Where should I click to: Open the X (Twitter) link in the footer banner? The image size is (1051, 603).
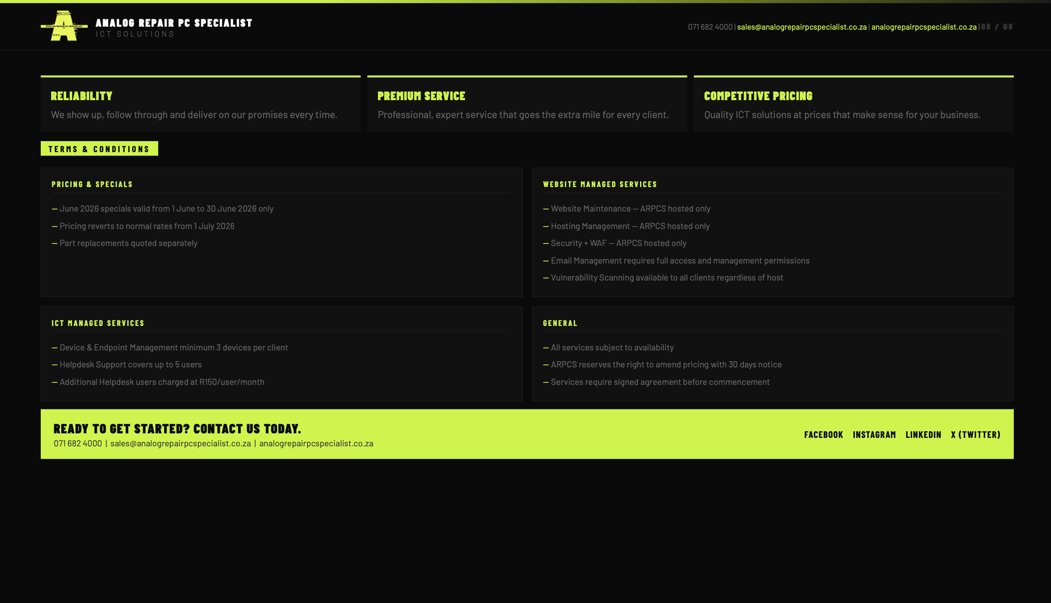click(x=975, y=435)
